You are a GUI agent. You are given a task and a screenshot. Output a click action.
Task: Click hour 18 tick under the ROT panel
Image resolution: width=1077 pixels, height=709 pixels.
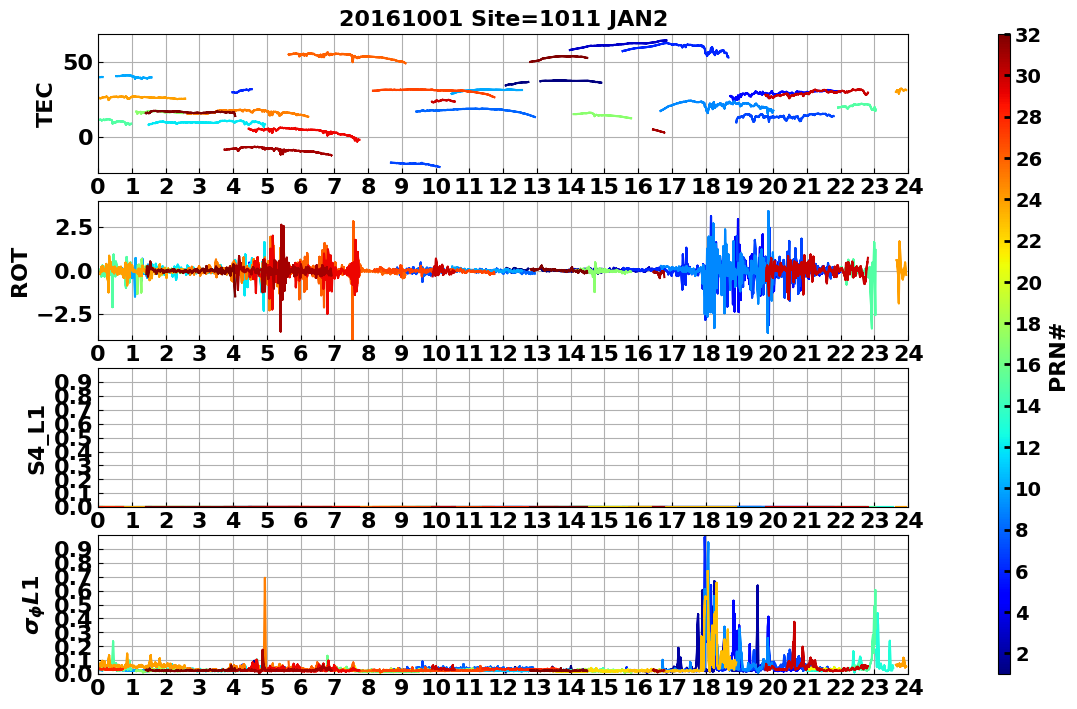pos(706,353)
